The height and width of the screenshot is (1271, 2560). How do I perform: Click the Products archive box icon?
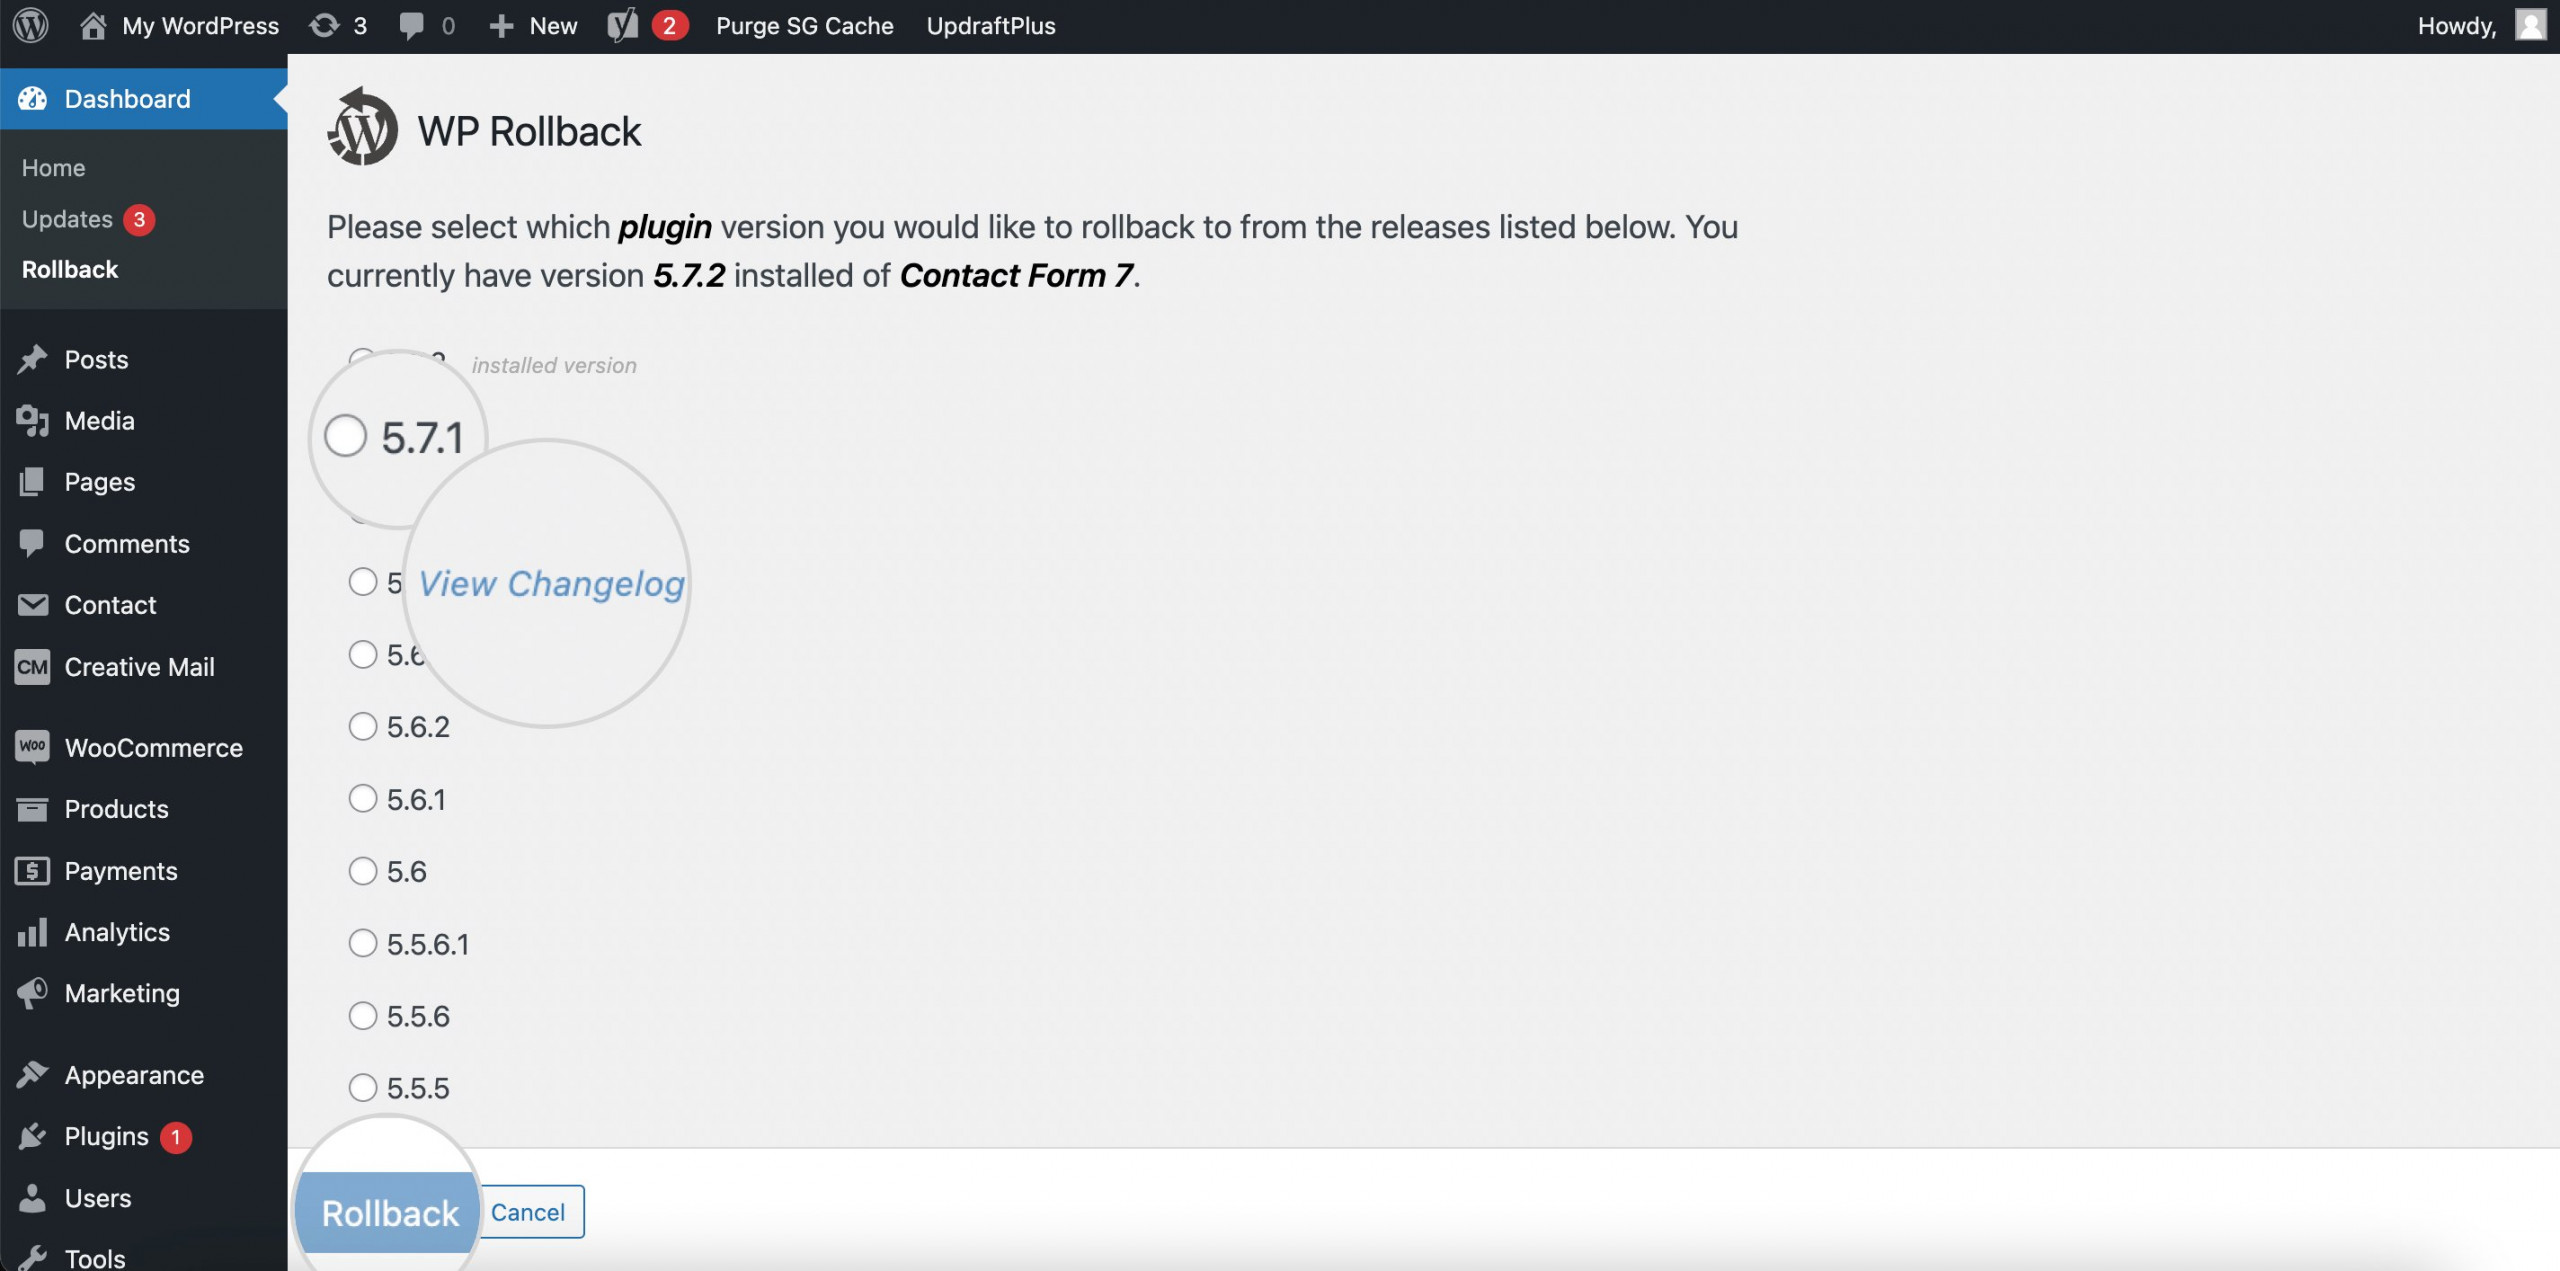click(32, 808)
